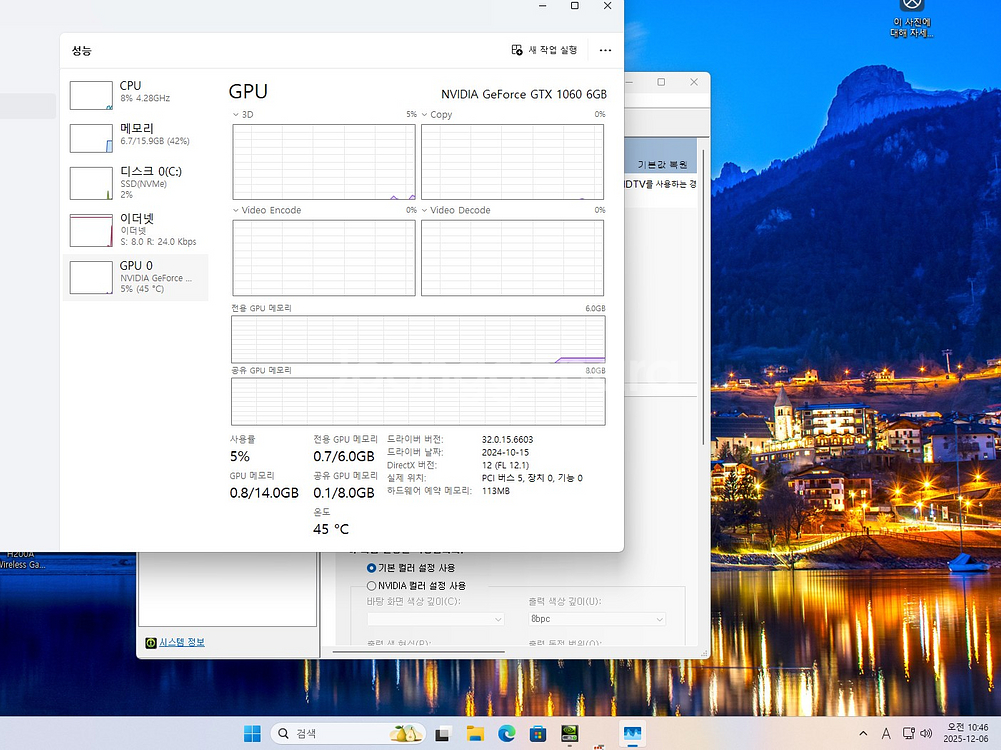The width and height of the screenshot is (1001, 750).
Task: Click the NVIDIA Control Panel taskbar icon
Action: [569, 734]
